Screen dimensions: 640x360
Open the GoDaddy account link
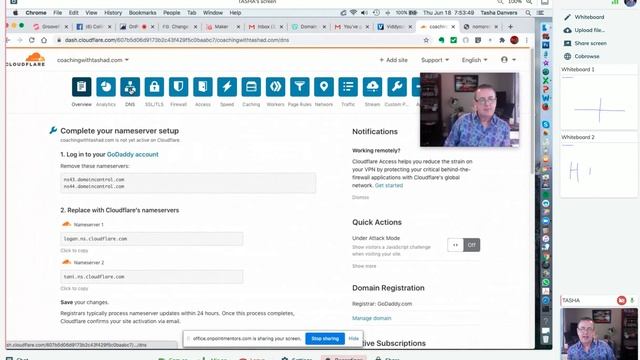[133, 154]
